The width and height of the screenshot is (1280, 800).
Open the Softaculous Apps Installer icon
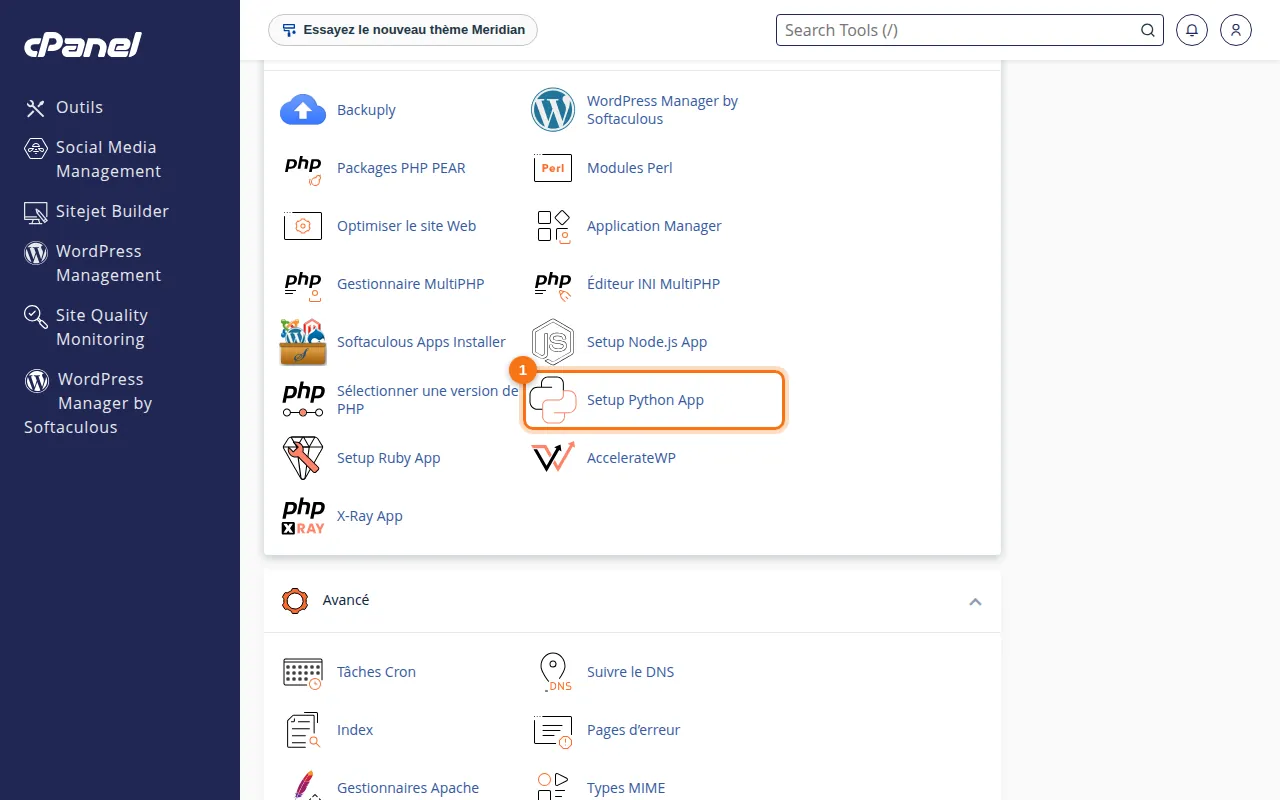[x=303, y=342]
